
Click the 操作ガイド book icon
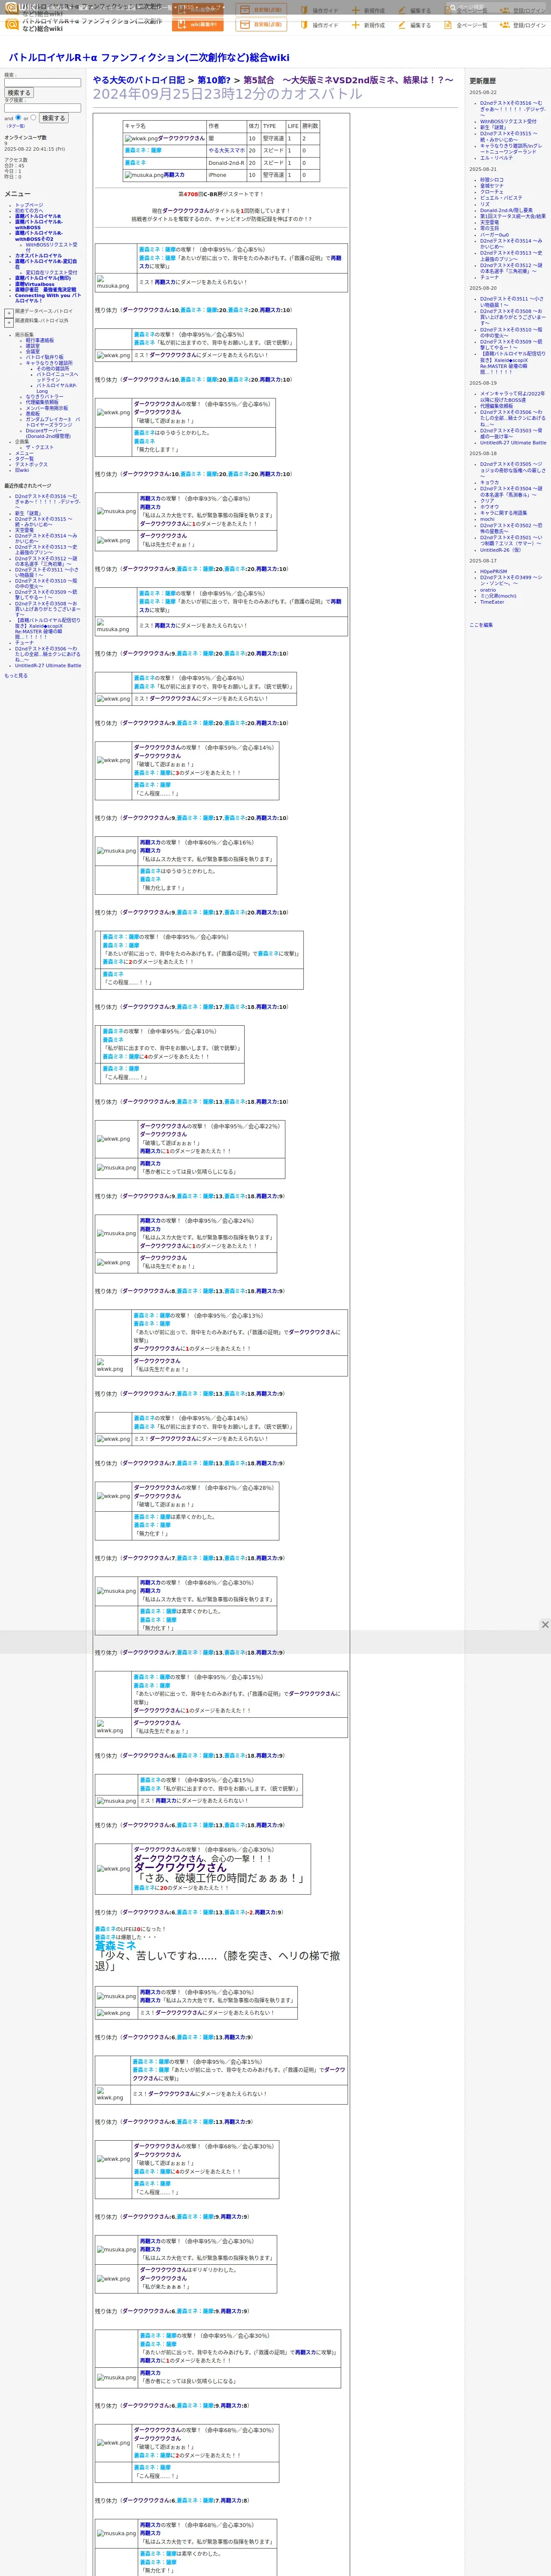(x=306, y=25)
